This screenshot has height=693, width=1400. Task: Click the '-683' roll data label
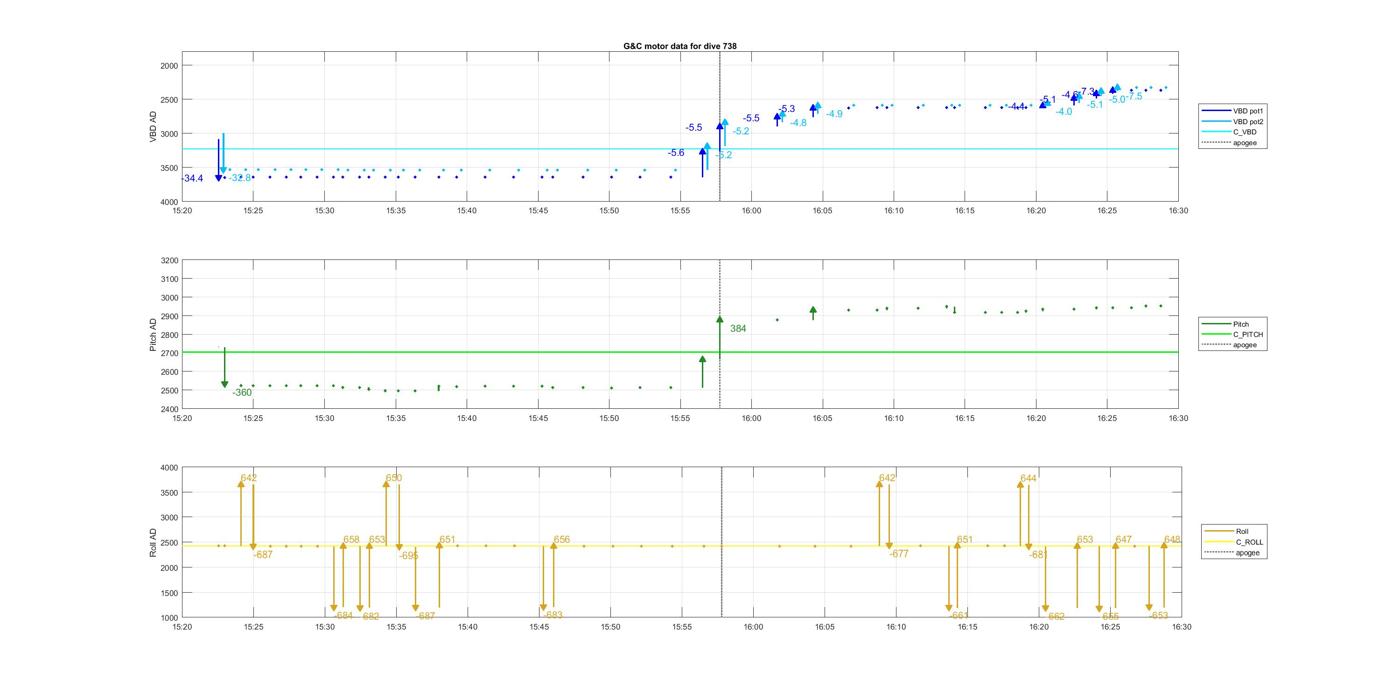click(x=553, y=615)
